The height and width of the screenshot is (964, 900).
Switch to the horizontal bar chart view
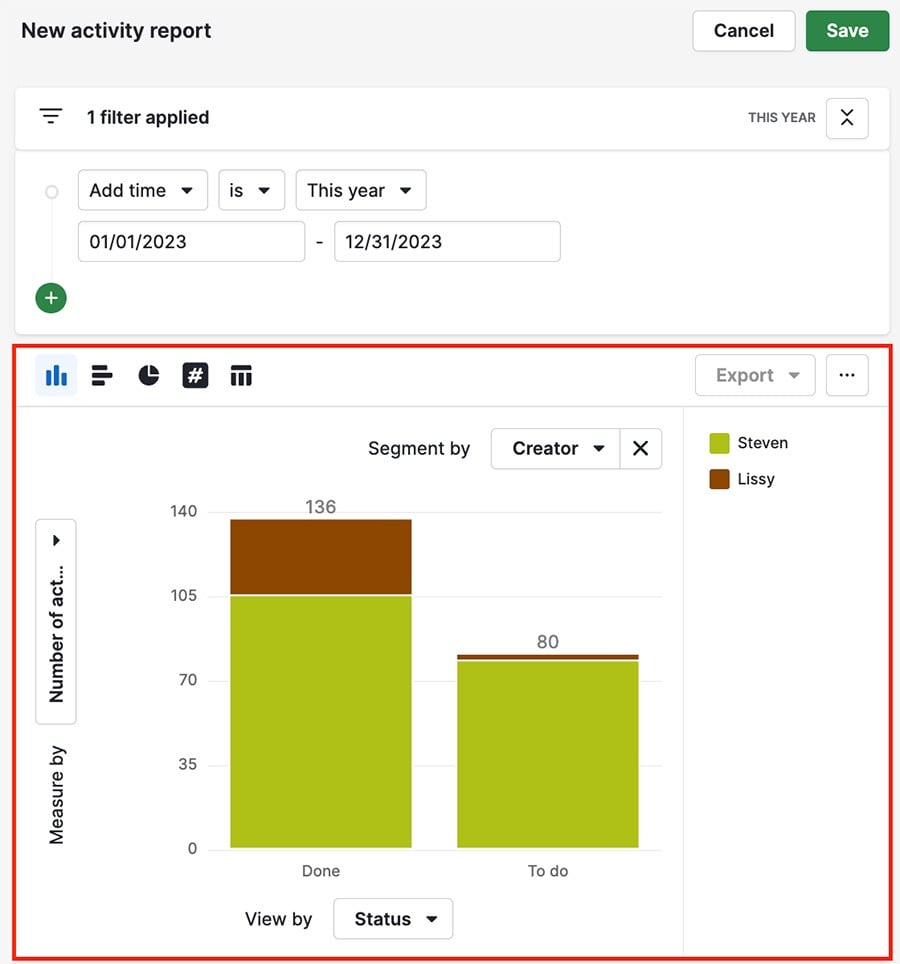point(101,375)
